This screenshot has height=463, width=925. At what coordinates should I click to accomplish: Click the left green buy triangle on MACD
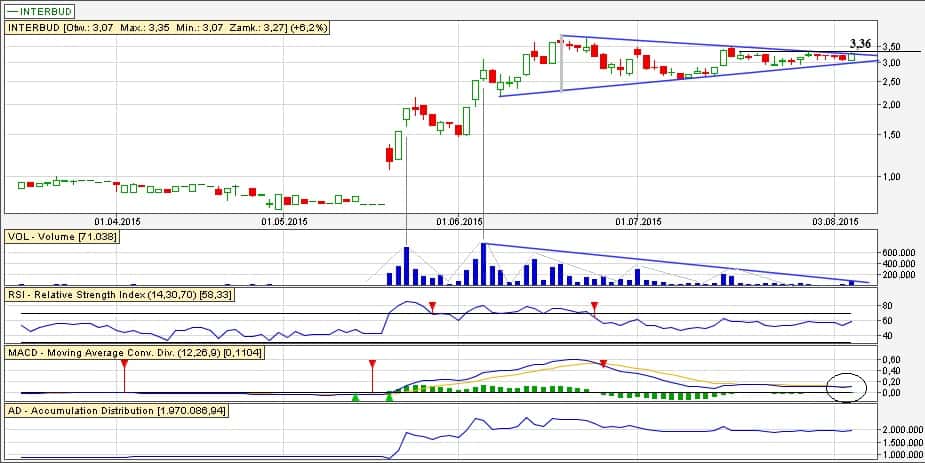point(355,398)
